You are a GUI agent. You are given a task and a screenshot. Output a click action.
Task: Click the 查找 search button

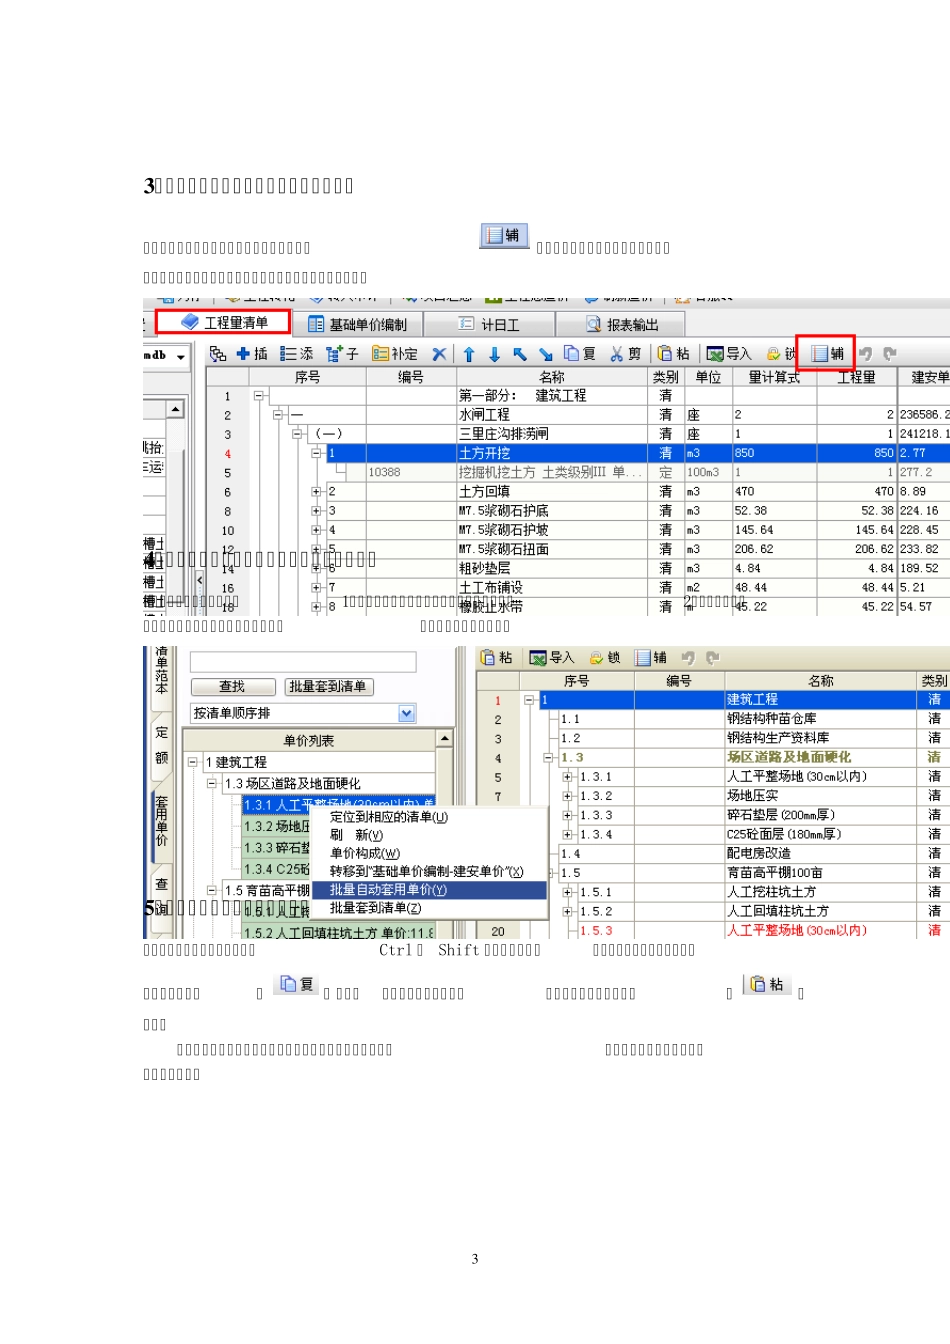[232, 686]
